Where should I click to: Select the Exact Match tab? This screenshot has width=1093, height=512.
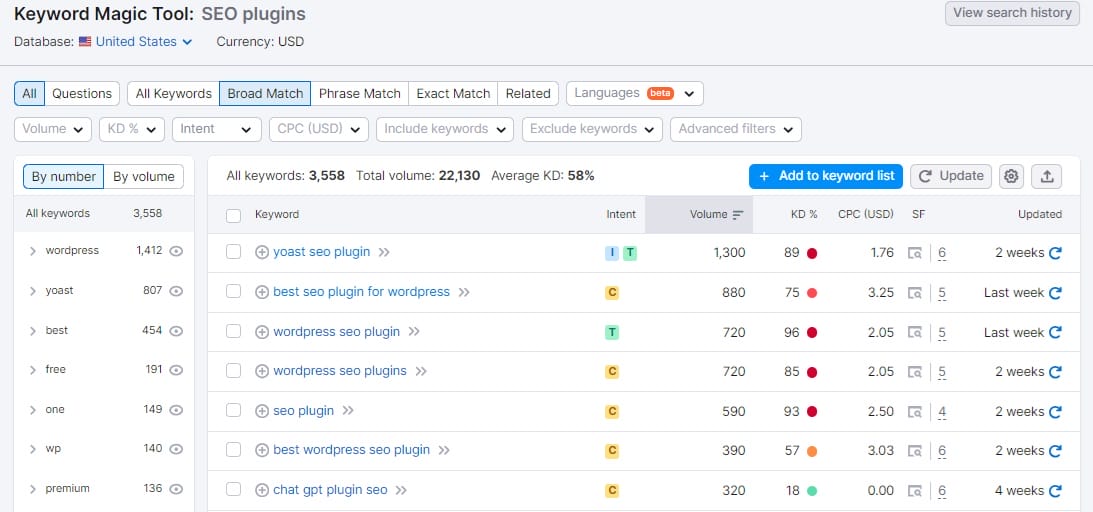tap(453, 93)
